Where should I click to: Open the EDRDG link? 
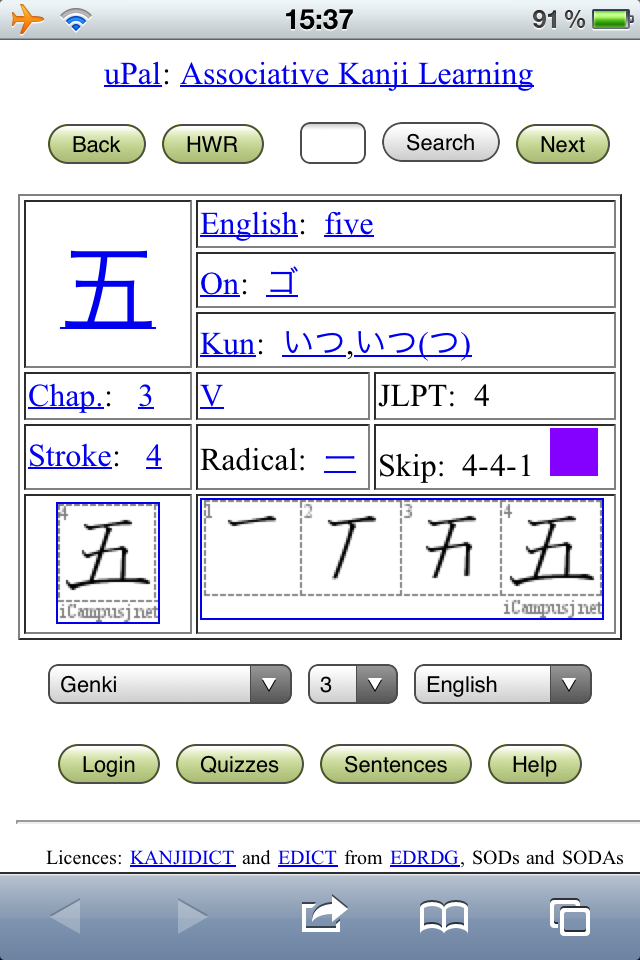pos(424,858)
